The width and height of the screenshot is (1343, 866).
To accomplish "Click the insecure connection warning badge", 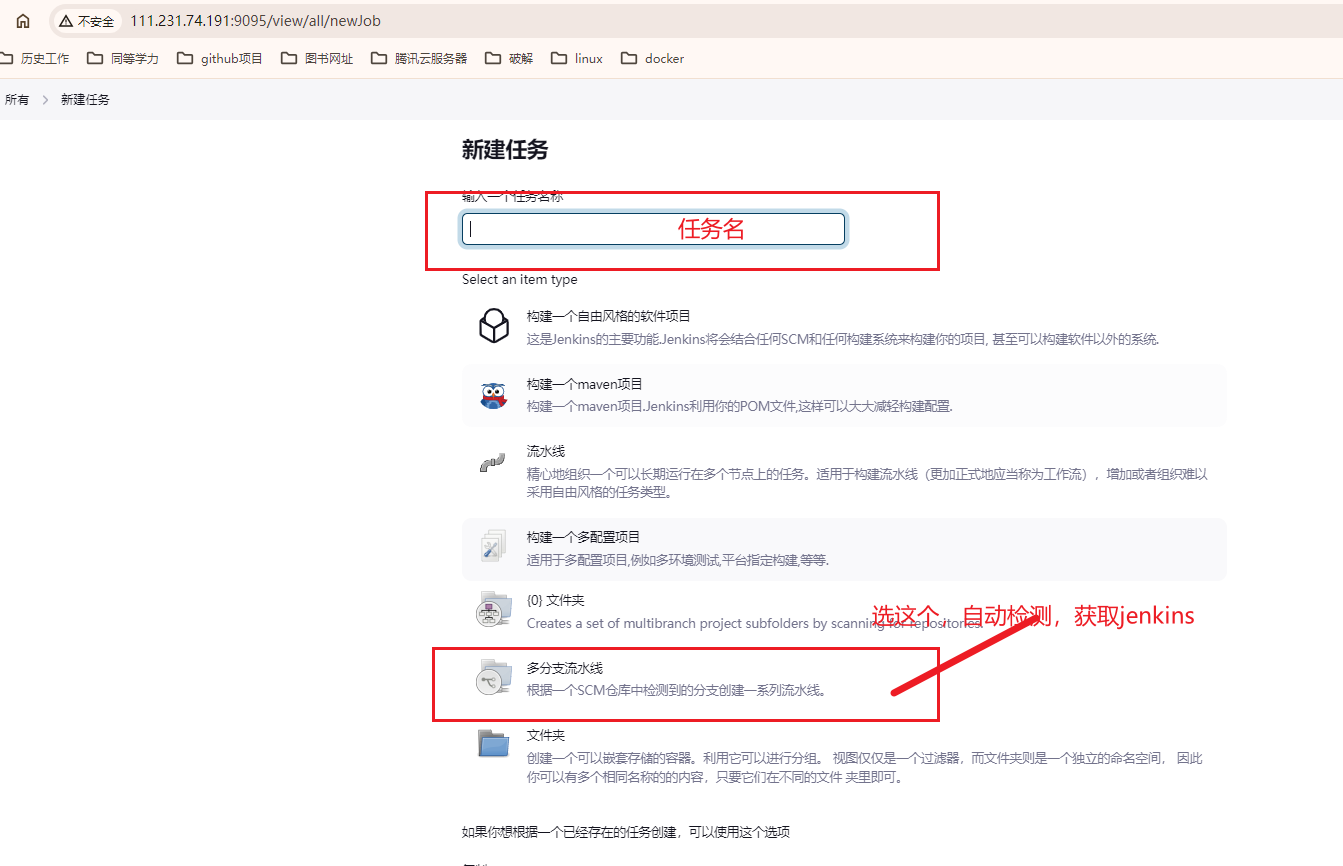I will 86,21.
